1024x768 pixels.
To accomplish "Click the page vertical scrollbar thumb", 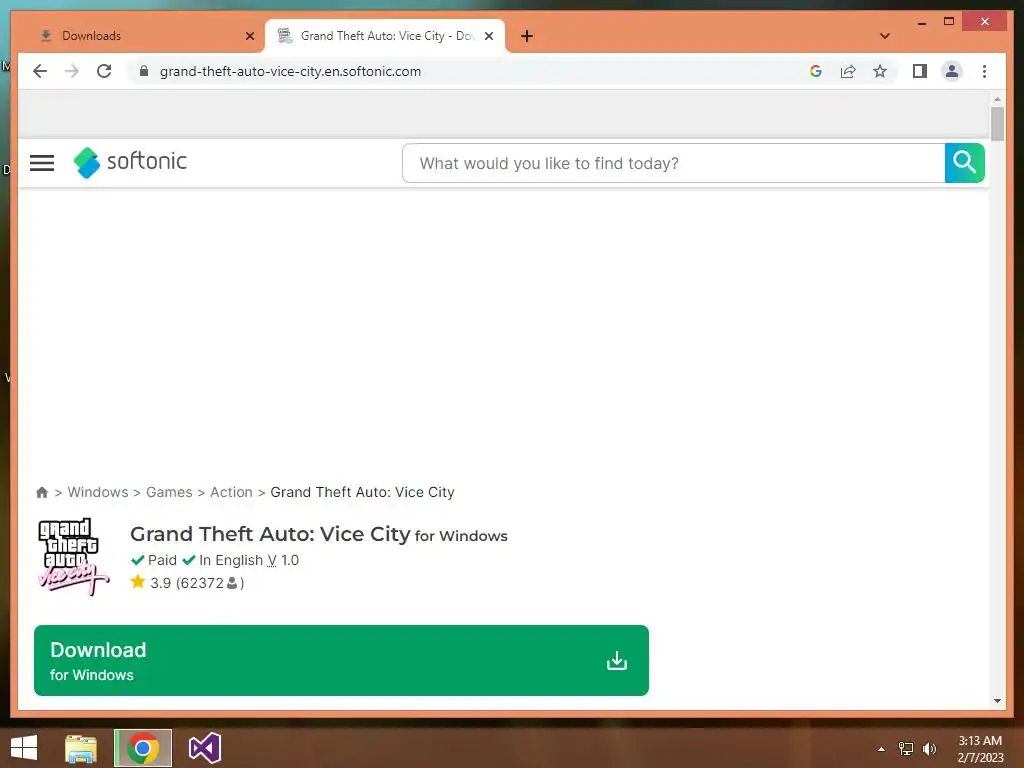I will pyautogui.click(x=997, y=124).
